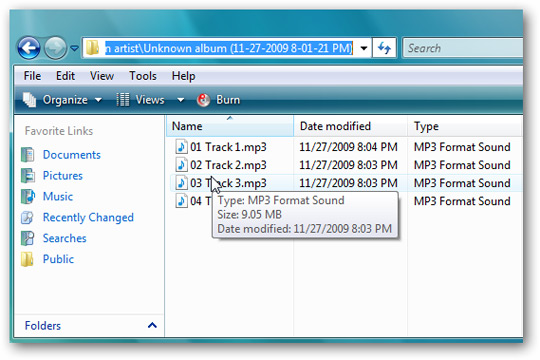Click into the Search box
This screenshot has height=360, width=540.
point(463,48)
